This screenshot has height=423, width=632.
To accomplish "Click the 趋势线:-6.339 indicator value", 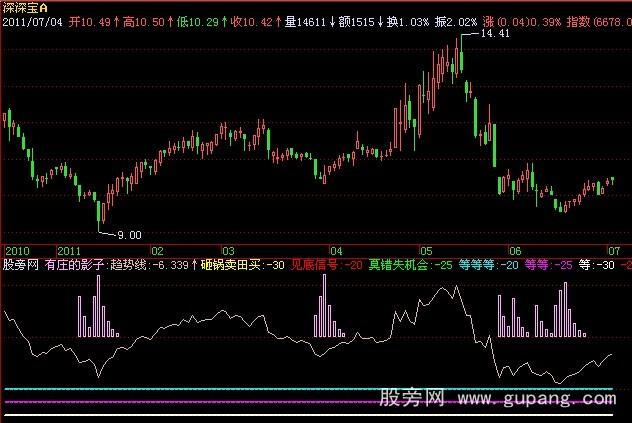I will pos(150,265).
